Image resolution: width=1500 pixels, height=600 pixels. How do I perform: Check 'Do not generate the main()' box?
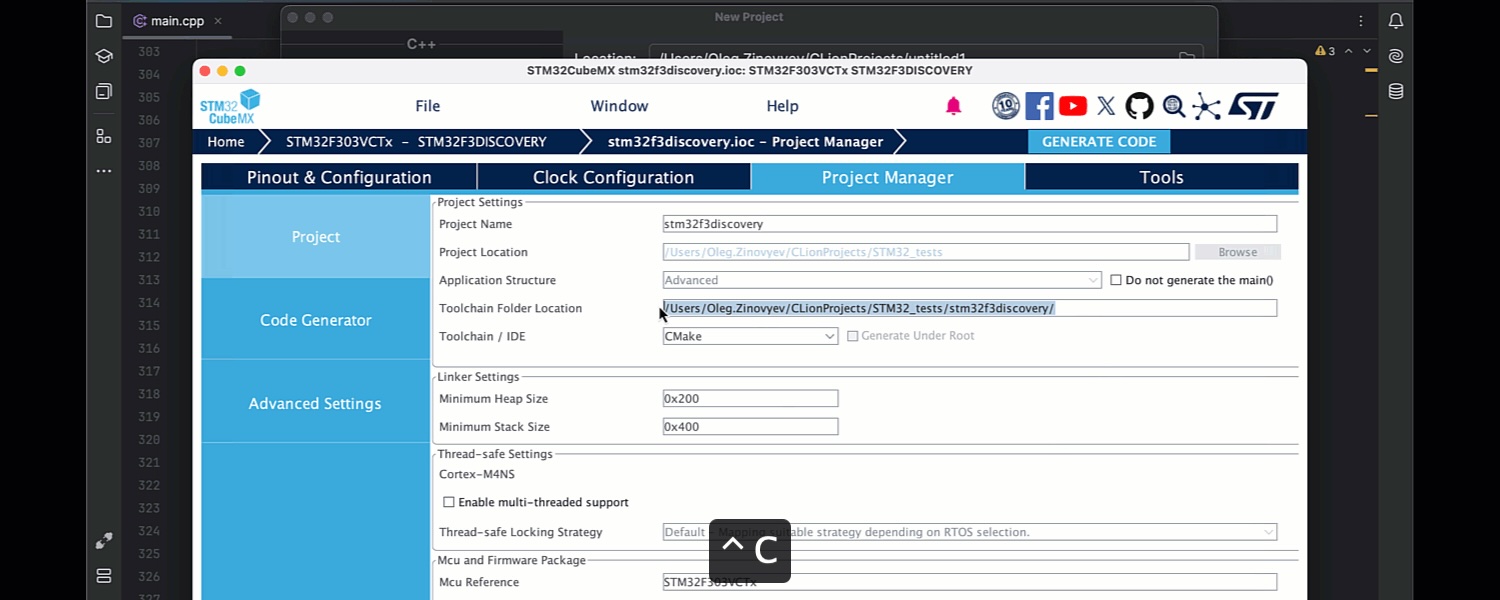[1116, 280]
